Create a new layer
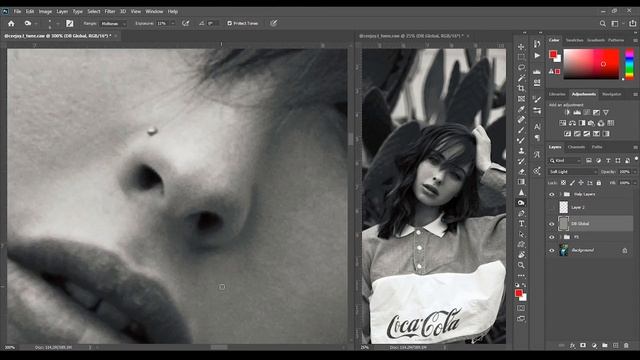Screen dimensions: 640x360 (616, 345)
